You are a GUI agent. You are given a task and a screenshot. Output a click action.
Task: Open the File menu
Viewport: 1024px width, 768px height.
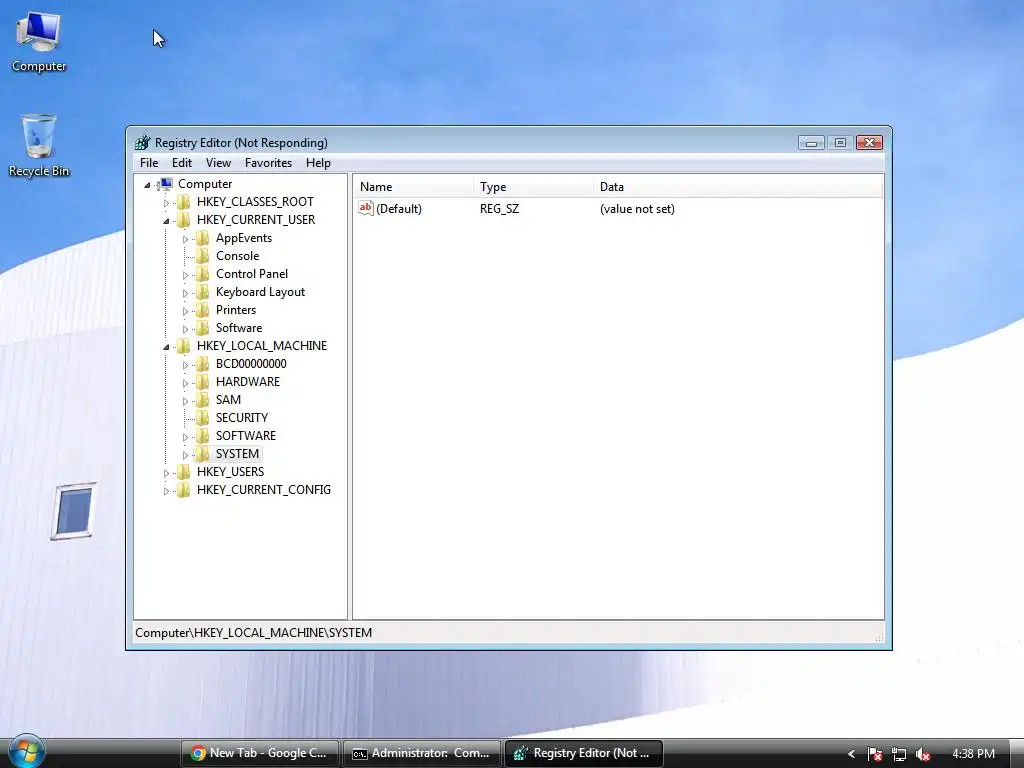point(149,163)
